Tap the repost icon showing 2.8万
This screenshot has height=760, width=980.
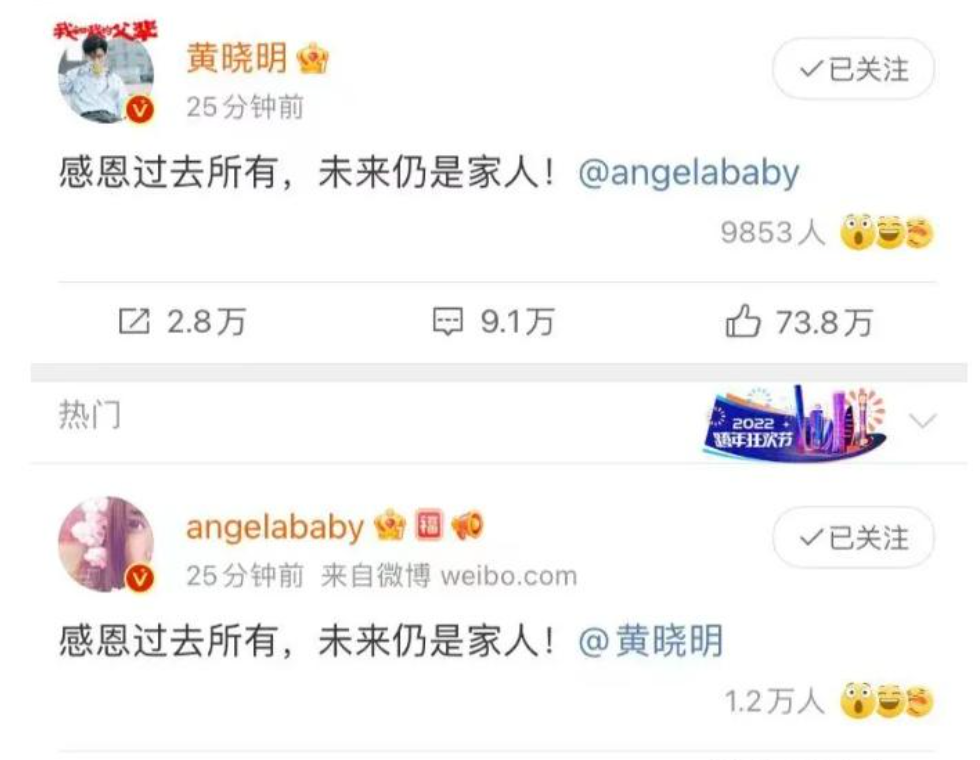(134, 322)
